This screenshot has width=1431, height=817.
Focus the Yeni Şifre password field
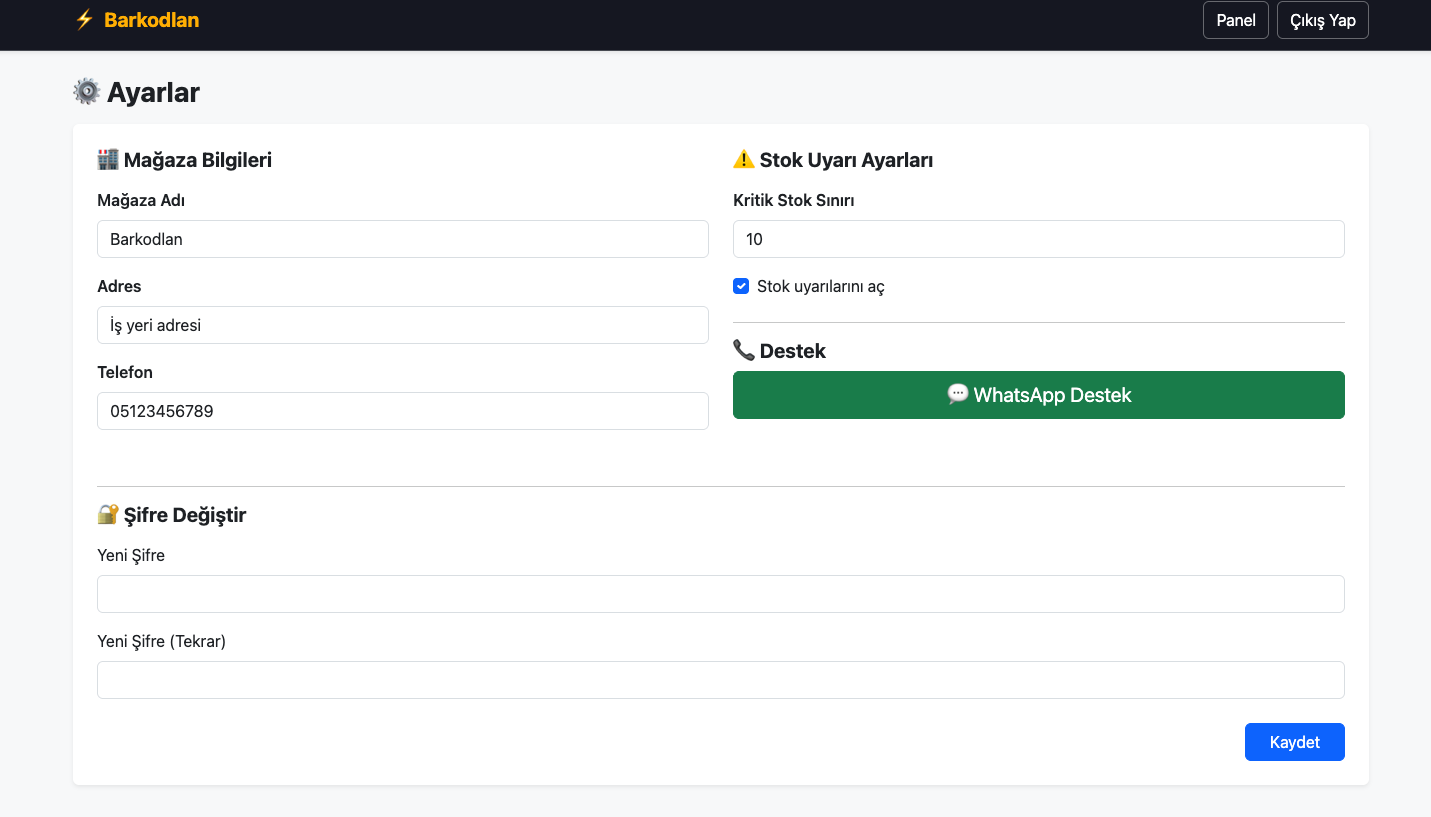click(720, 594)
